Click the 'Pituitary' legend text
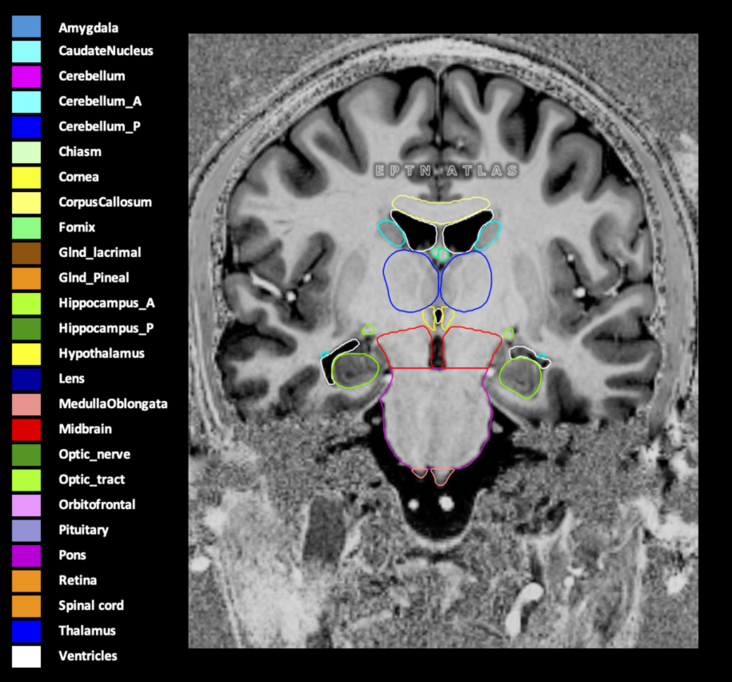 pos(84,530)
